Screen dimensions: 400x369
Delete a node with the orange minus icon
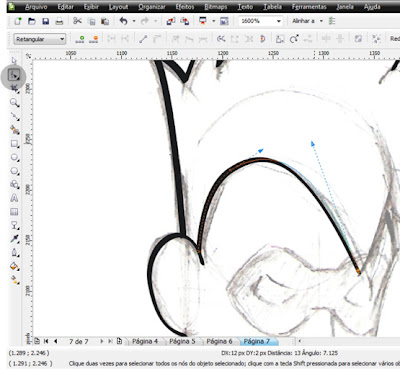pyautogui.click(x=94, y=39)
